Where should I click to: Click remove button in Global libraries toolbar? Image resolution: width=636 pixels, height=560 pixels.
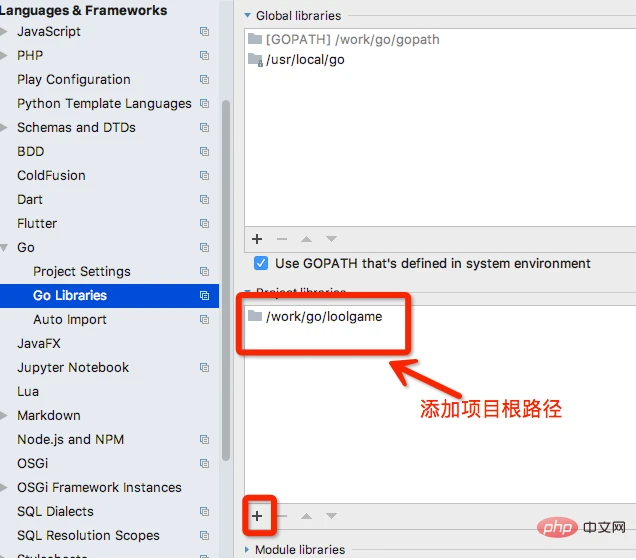[x=282, y=239]
